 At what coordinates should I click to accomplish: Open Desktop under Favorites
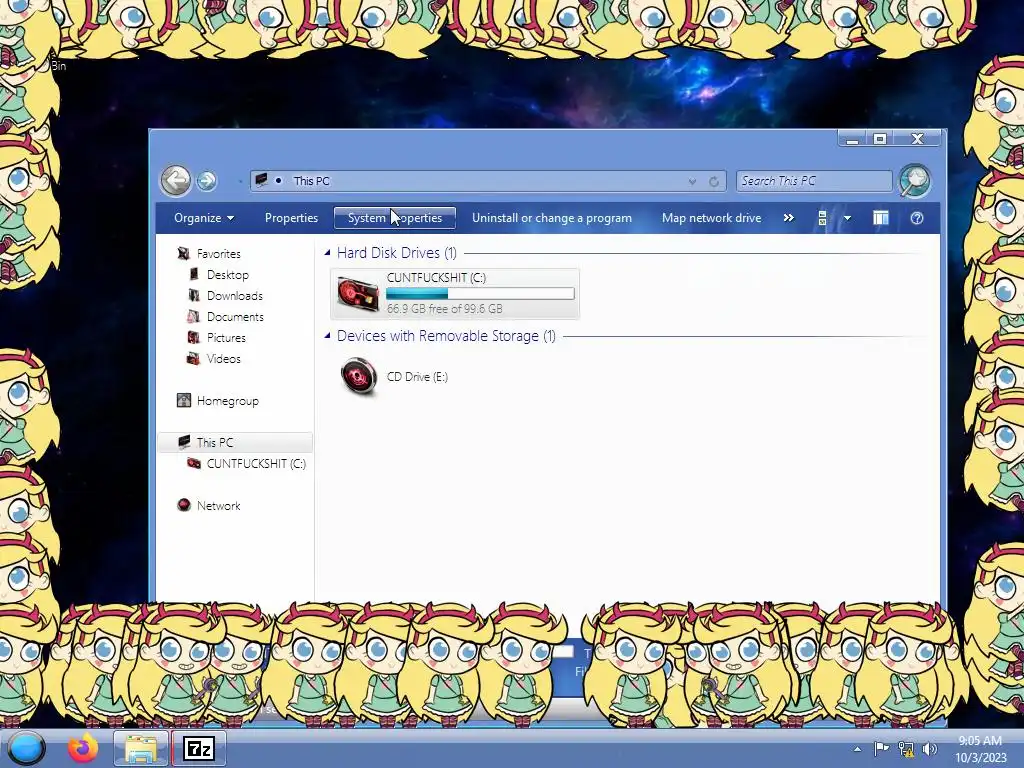click(x=227, y=275)
